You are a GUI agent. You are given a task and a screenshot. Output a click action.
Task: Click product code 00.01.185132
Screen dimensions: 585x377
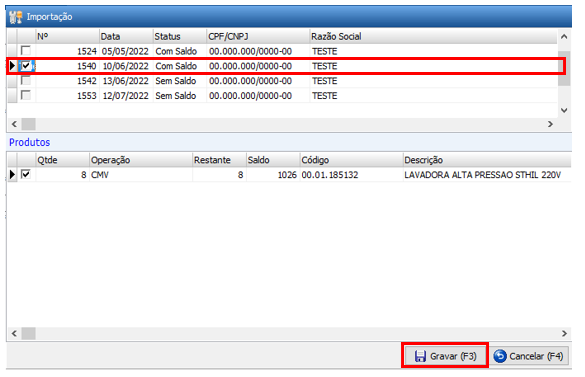click(x=330, y=175)
